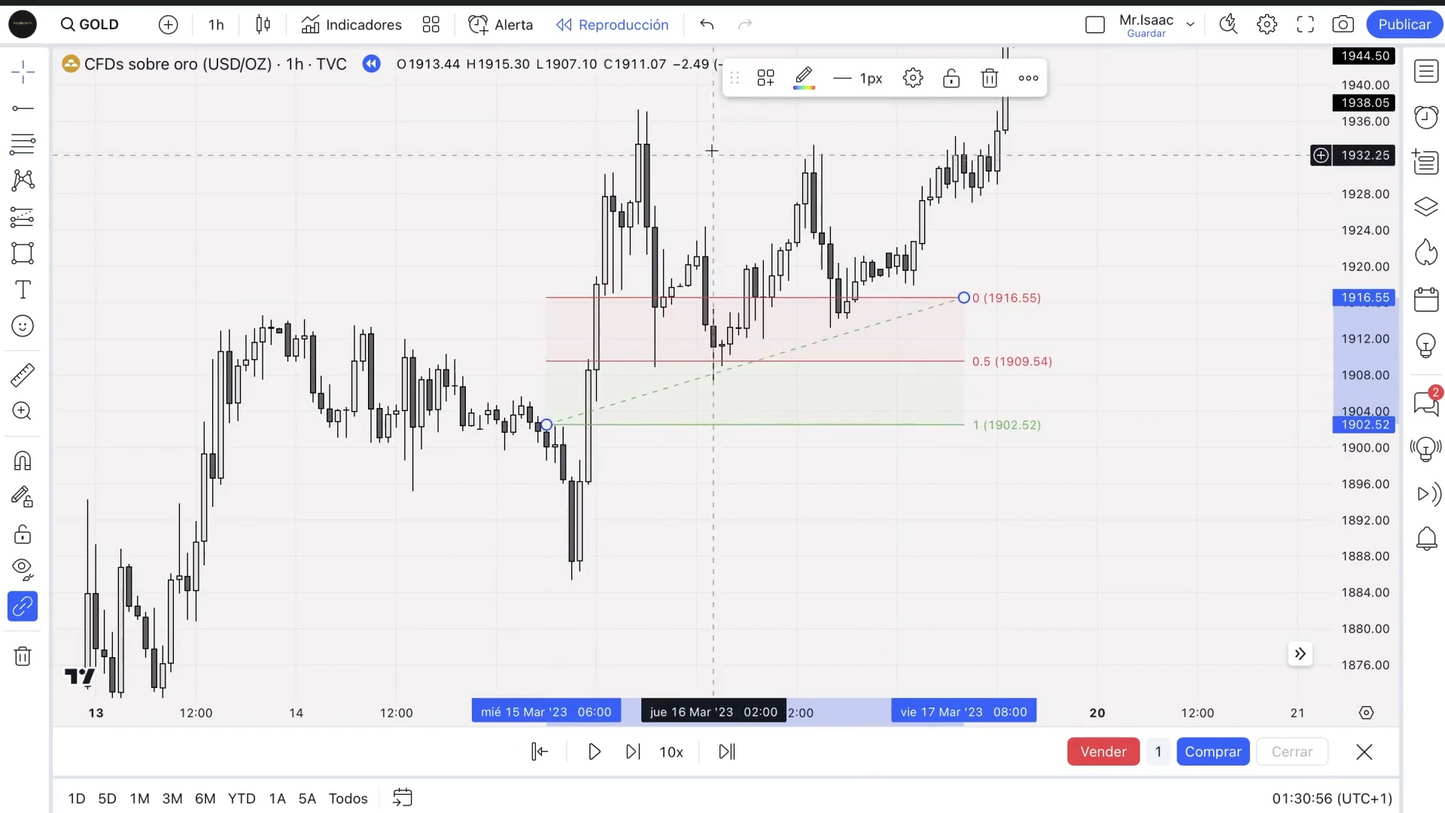Screen dimensions: 1445x813
Task: Open the Indicadores menu
Action: click(351, 24)
